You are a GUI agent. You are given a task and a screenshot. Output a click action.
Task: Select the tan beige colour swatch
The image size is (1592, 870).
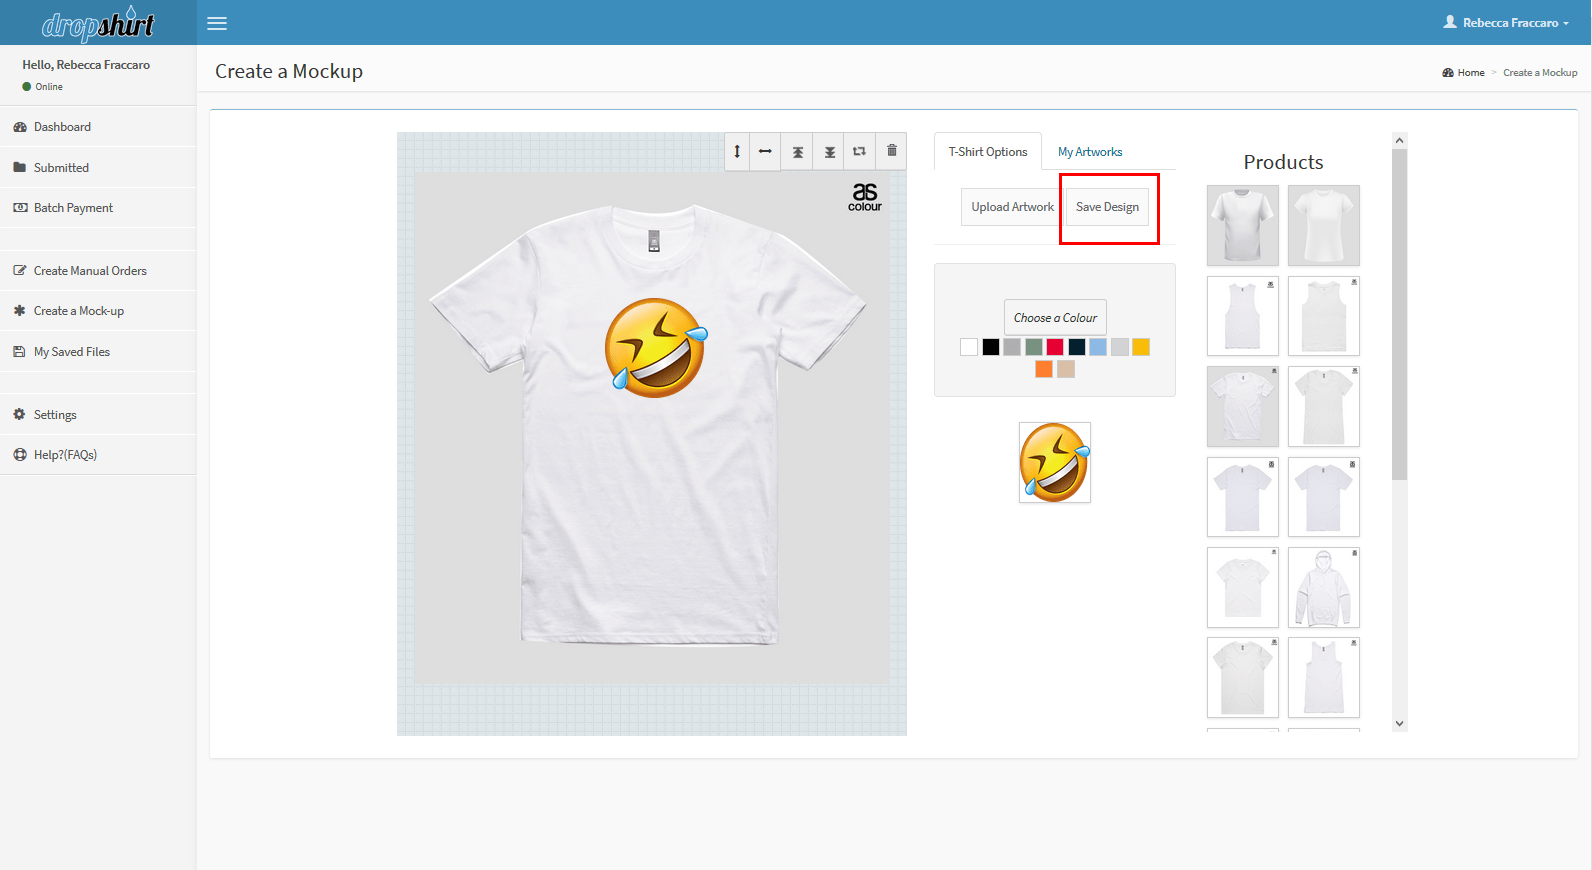click(x=1066, y=369)
